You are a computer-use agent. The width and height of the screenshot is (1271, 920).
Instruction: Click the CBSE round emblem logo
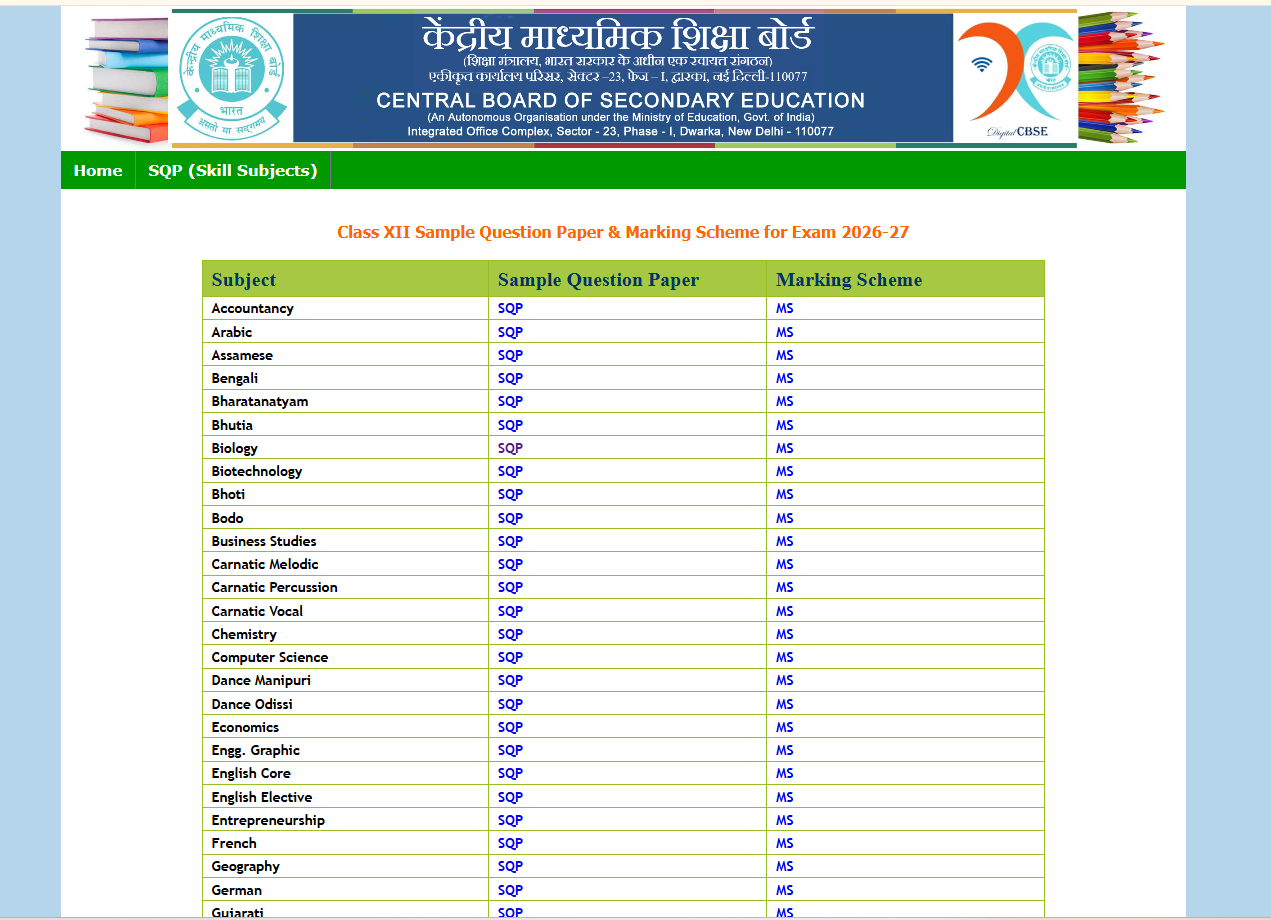tap(232, 77)
